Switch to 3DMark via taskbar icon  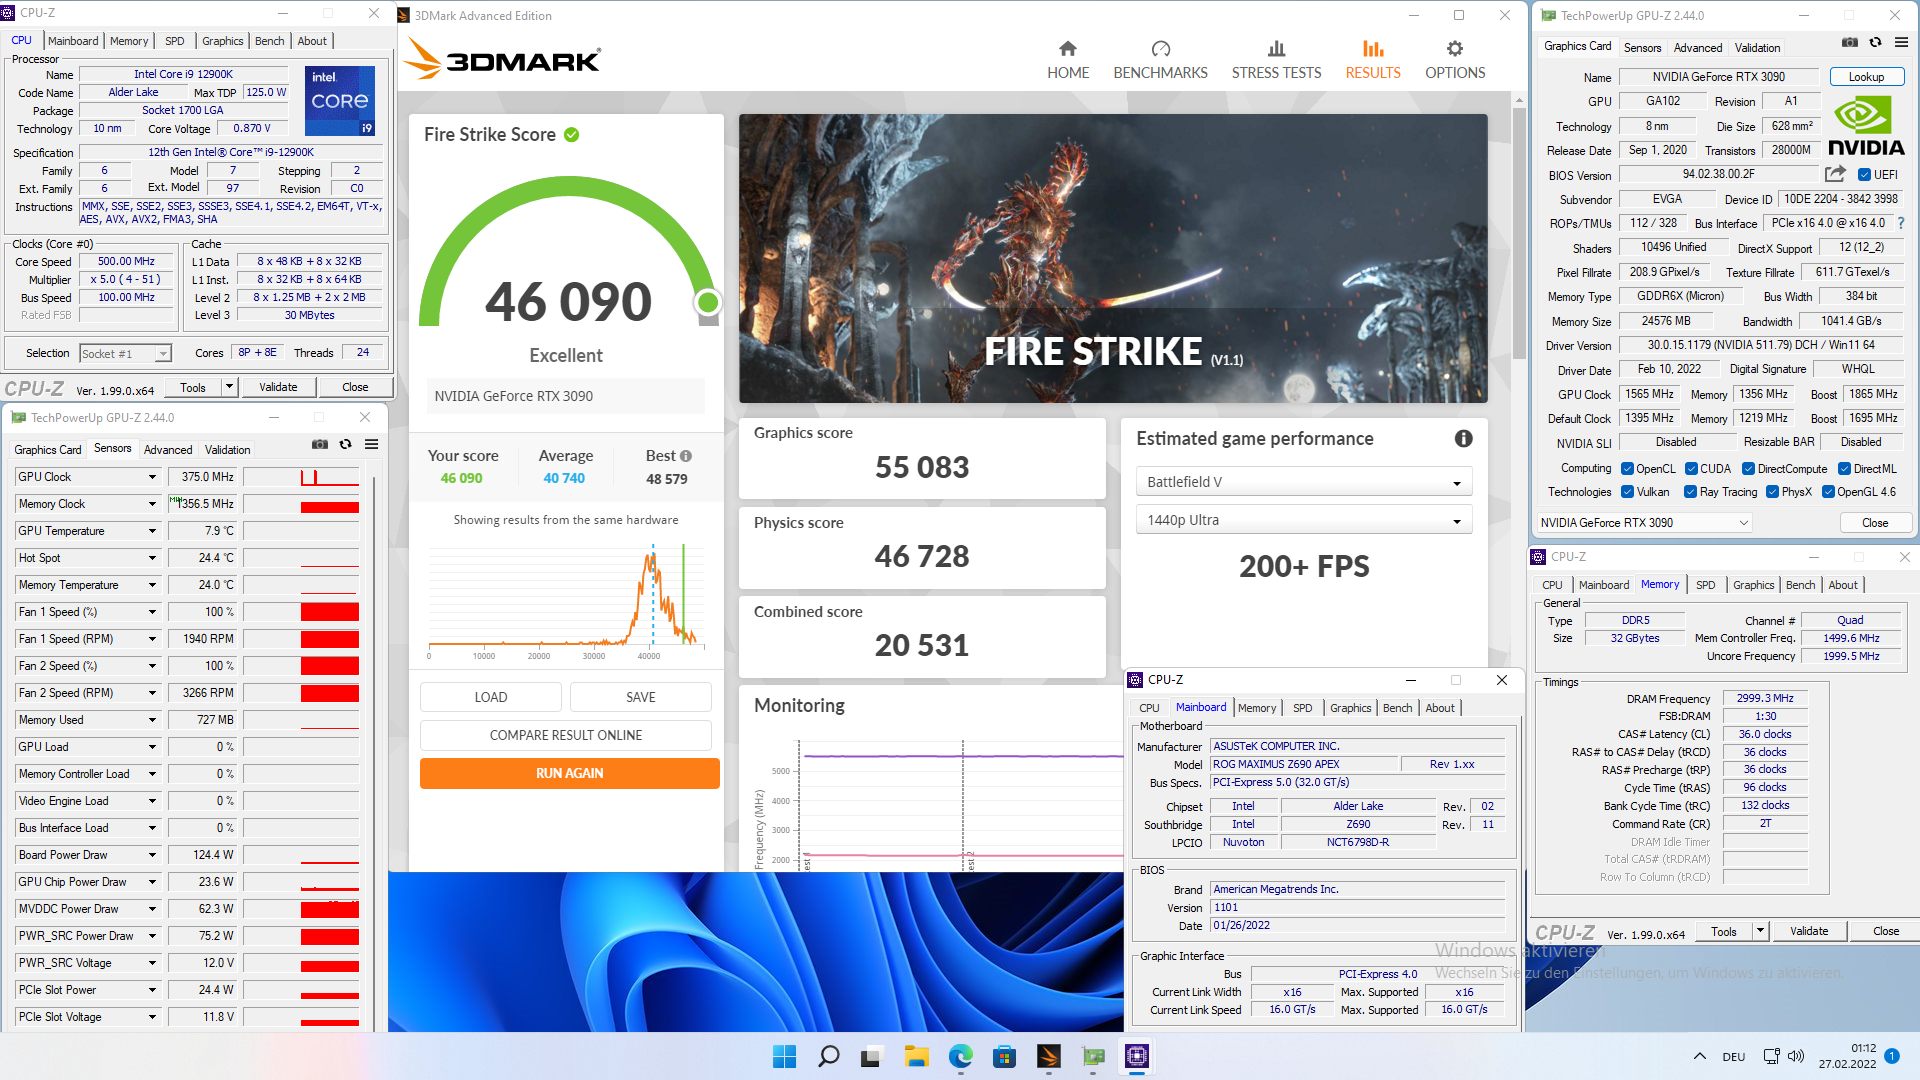[1049, 1056]
